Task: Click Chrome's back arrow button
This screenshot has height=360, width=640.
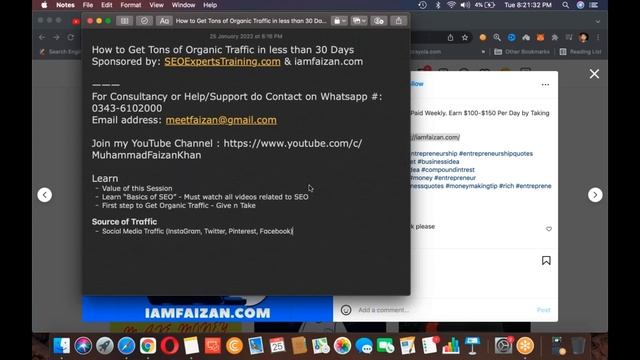Action: pyautogui.click(x=42, y=37)
